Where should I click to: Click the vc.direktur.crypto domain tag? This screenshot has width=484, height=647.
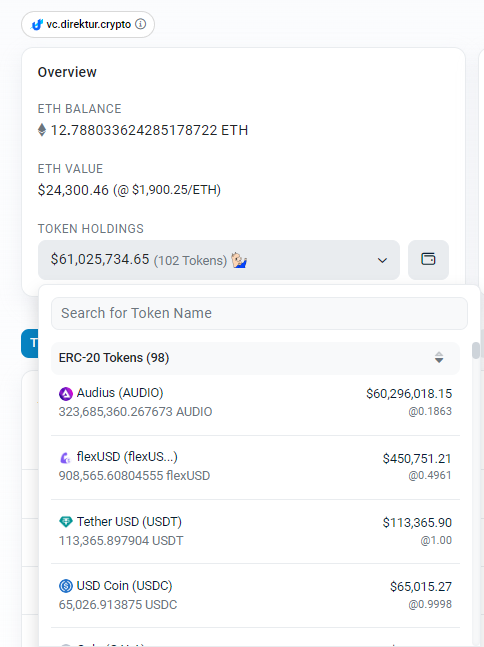coord(88,24)
